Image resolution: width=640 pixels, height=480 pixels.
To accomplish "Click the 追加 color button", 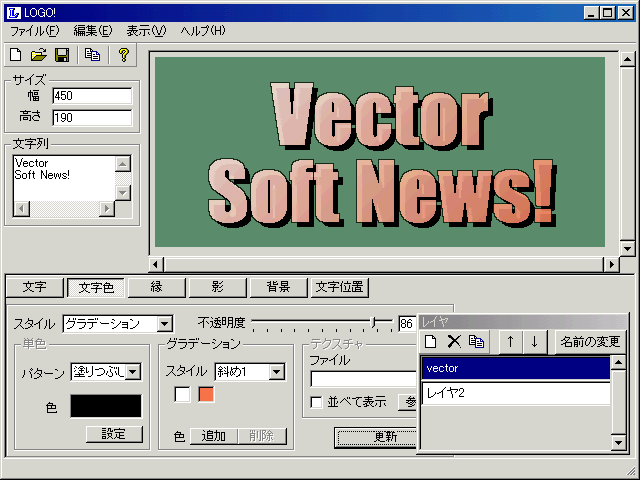I will [214, 436].
